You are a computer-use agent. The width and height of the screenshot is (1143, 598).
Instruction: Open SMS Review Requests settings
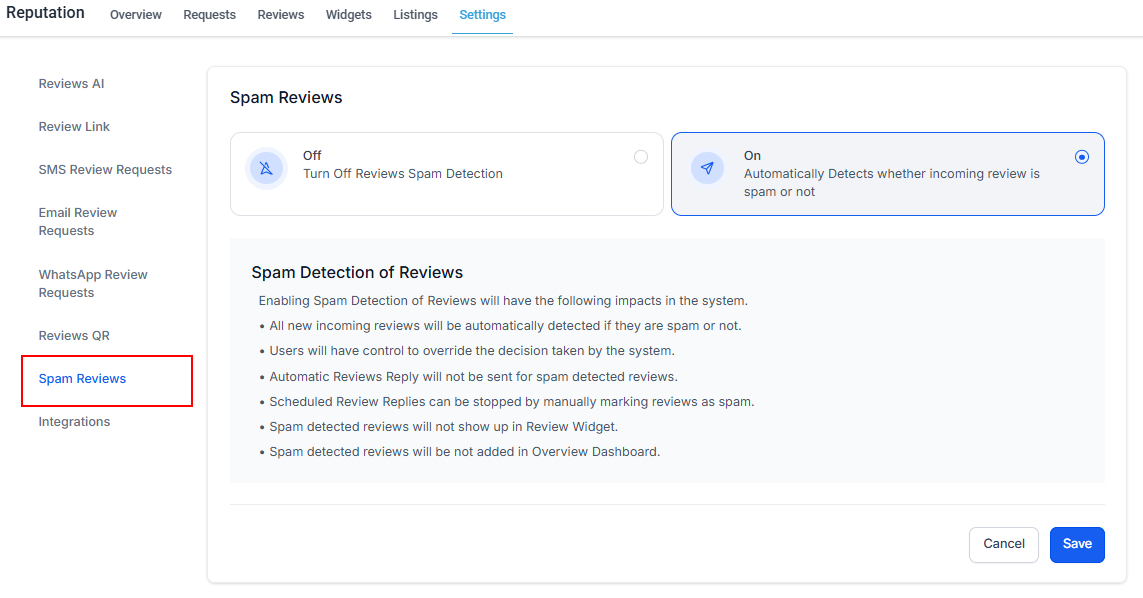(105, 170)
